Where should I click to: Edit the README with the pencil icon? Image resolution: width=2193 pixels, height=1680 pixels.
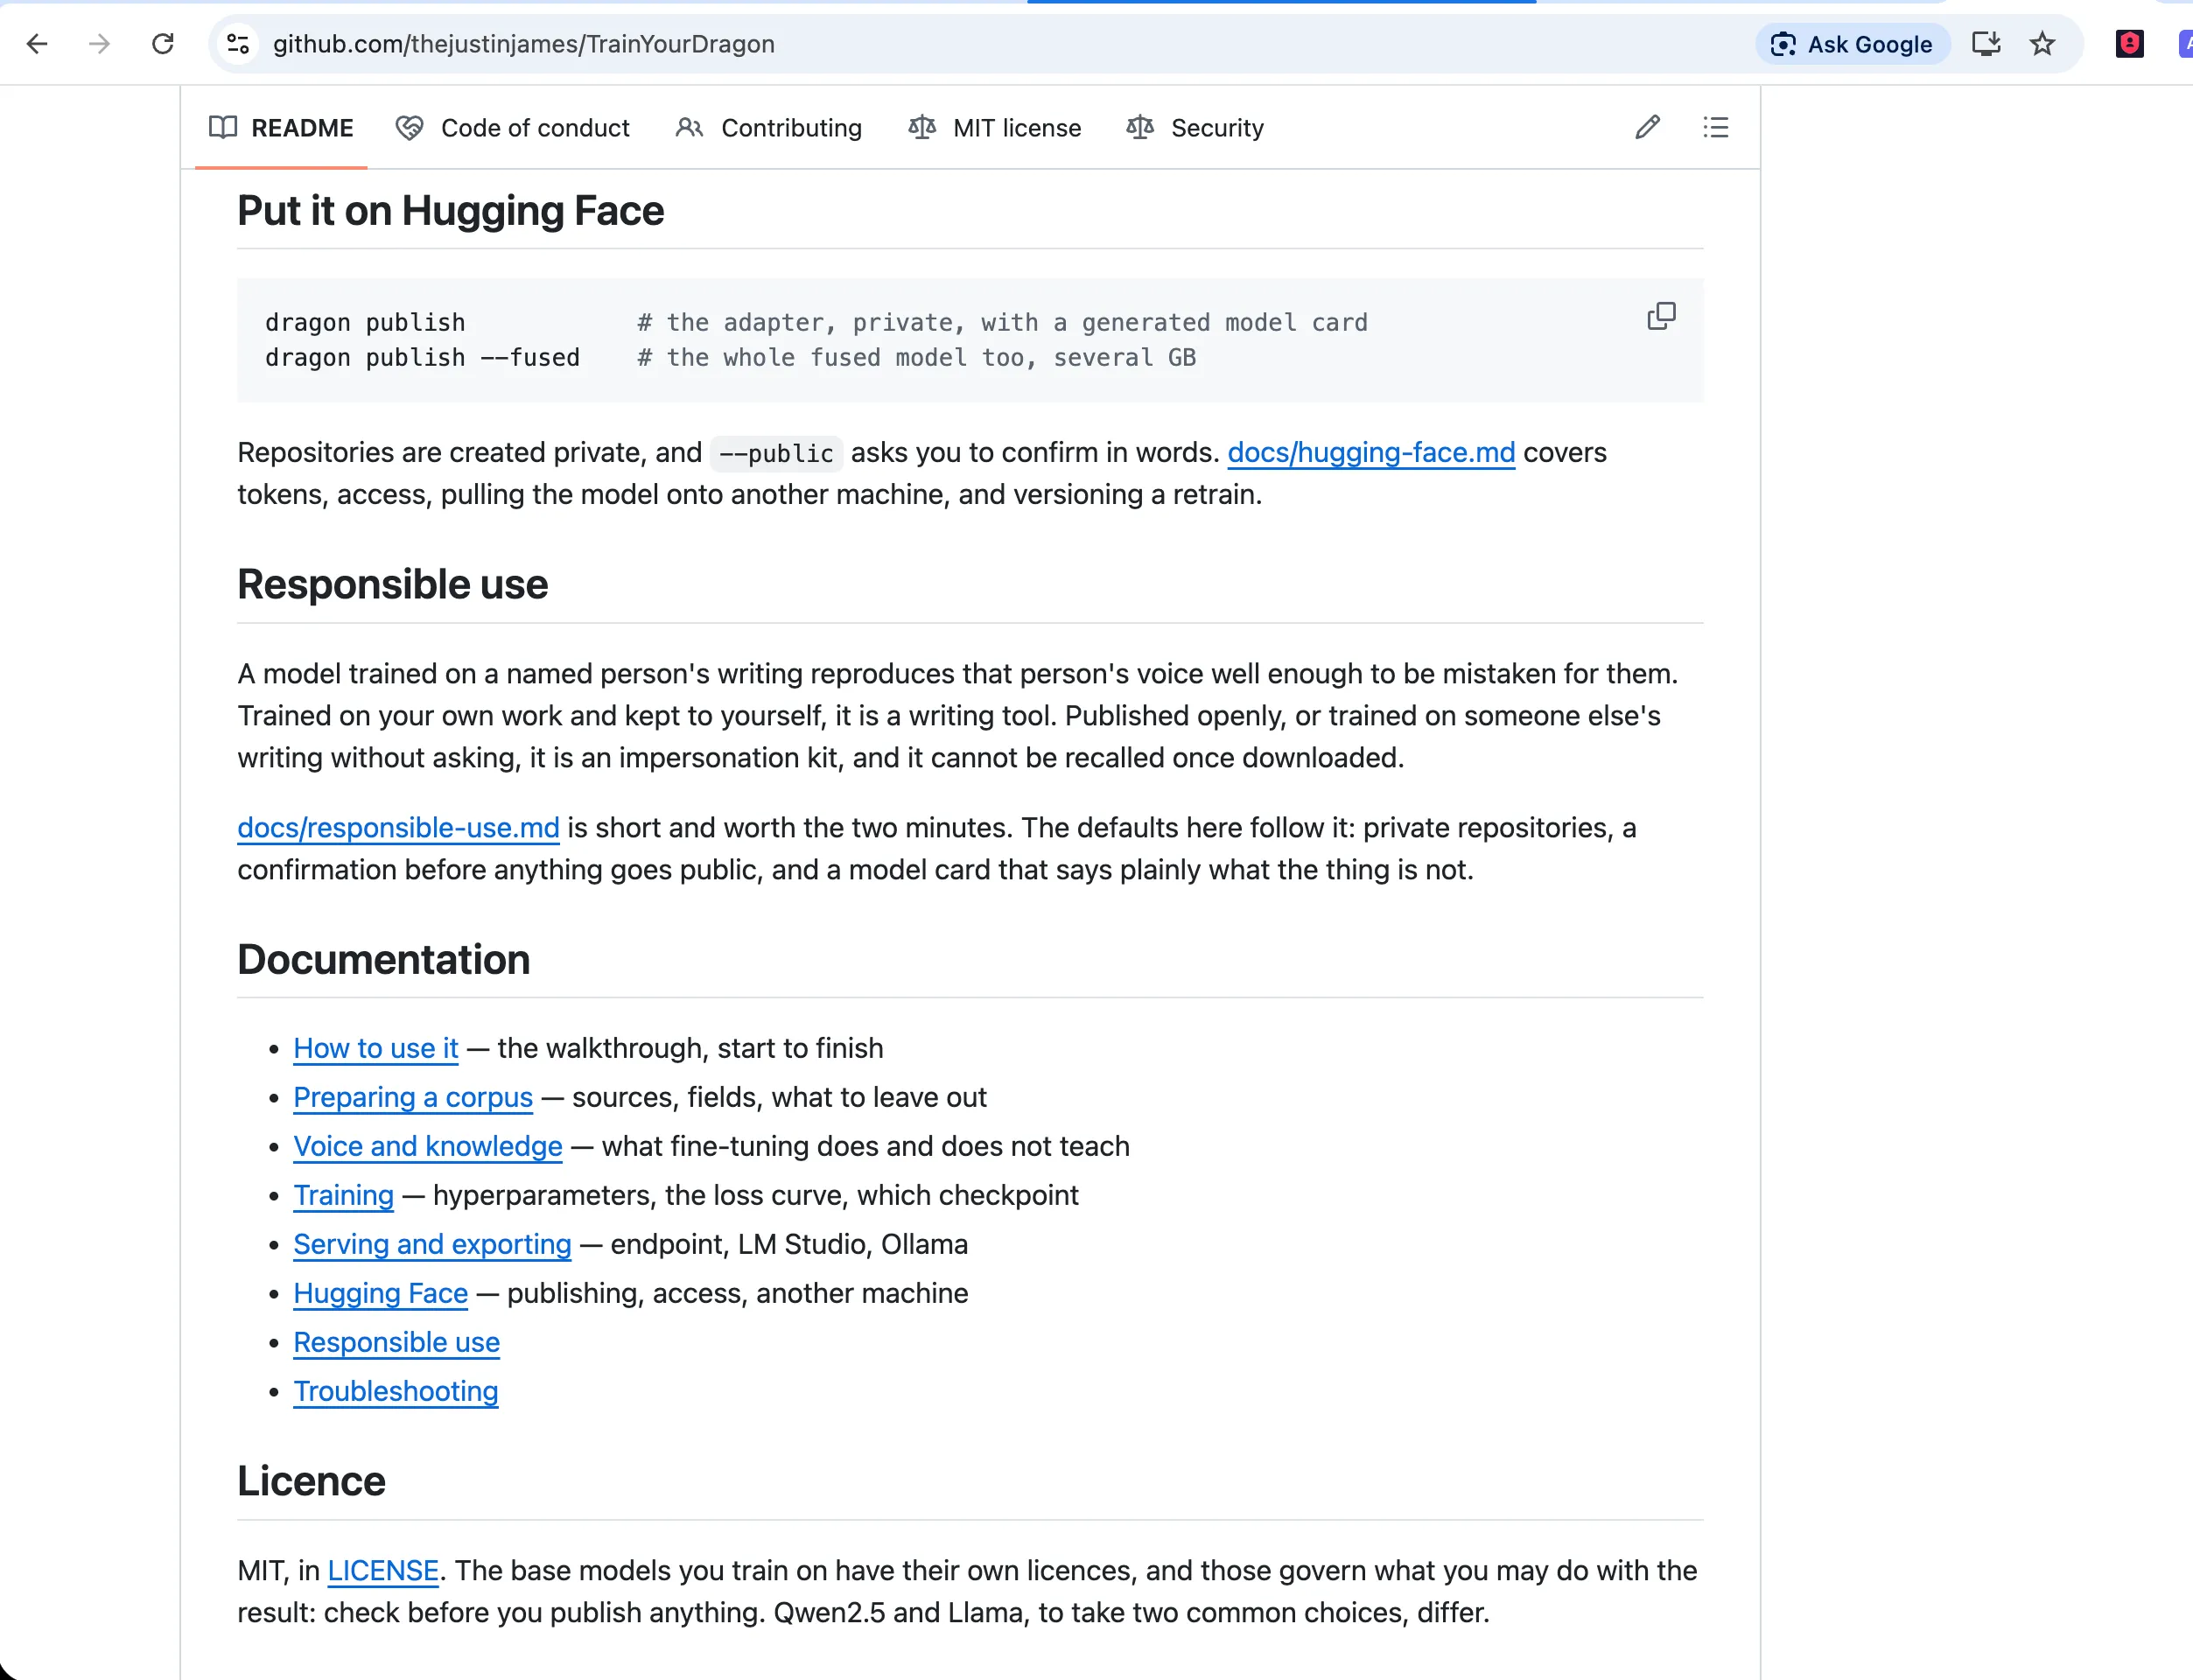coord(1648,128)
